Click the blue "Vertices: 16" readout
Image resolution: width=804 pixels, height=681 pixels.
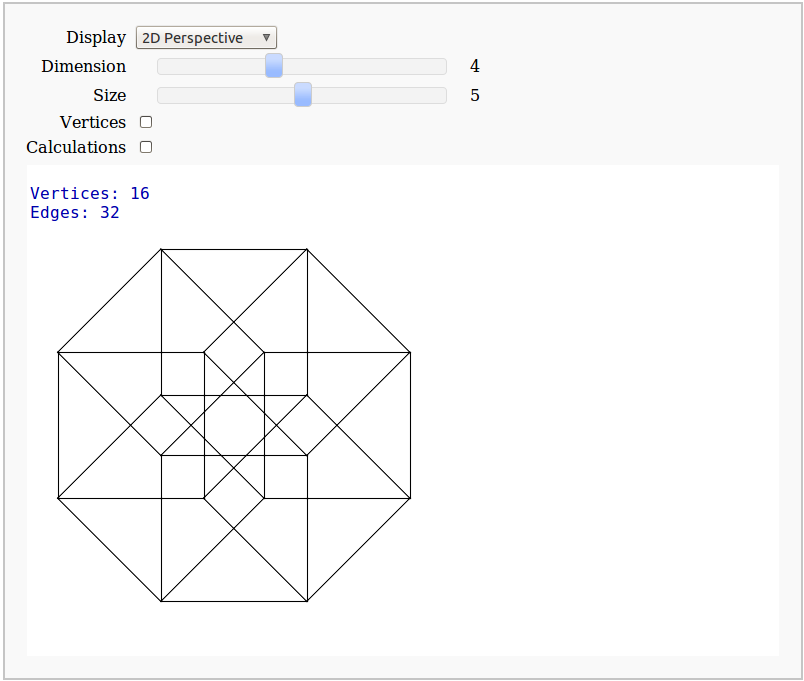[x=90, y=193]
